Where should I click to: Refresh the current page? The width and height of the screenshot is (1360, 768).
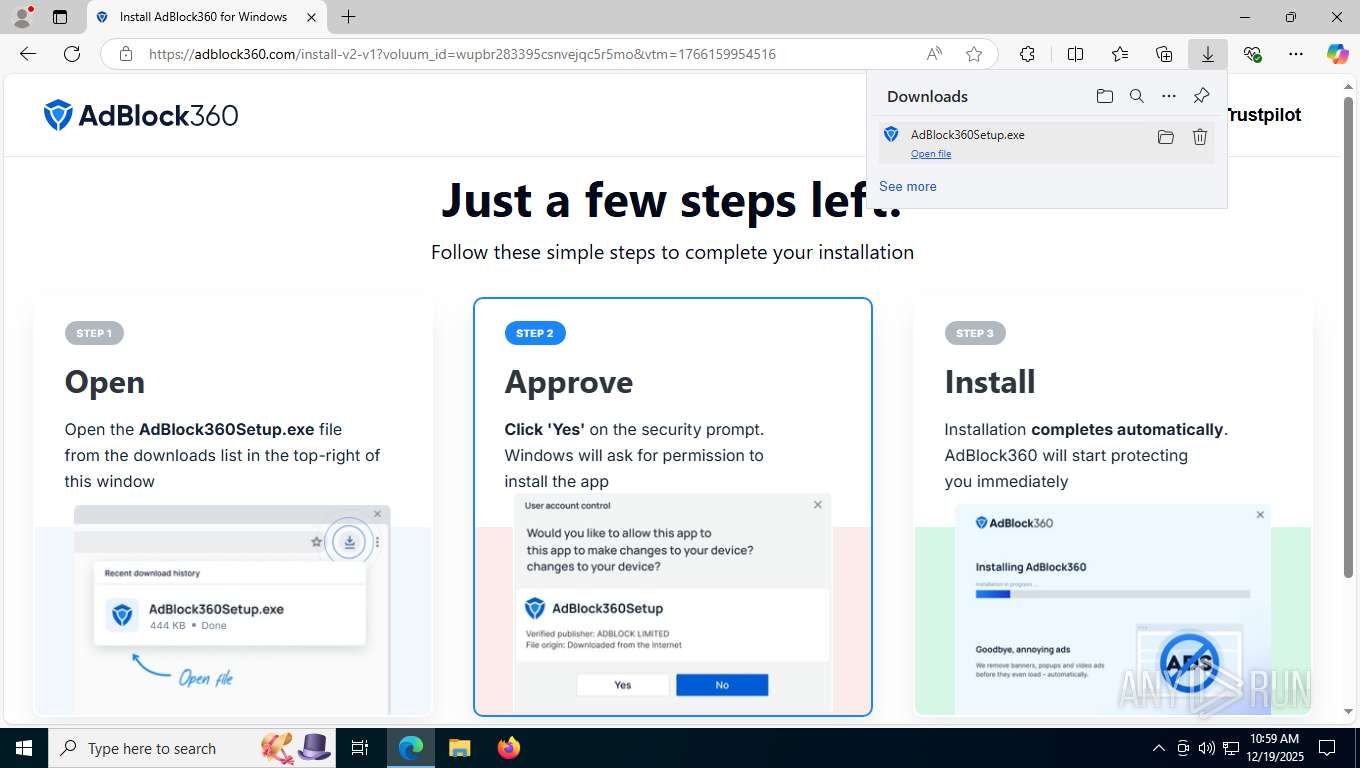72,54
